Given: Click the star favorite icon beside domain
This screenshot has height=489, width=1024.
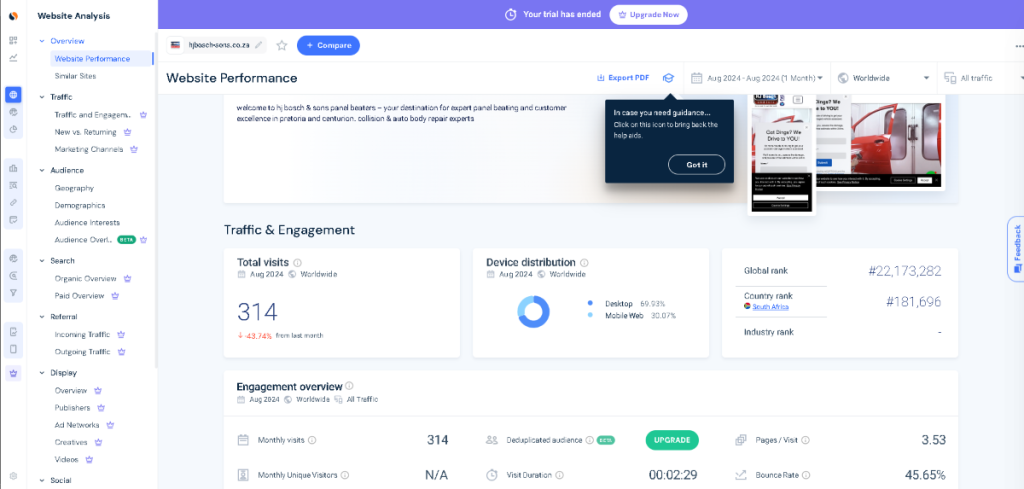Looking at the screenshot, I should 282,45.
